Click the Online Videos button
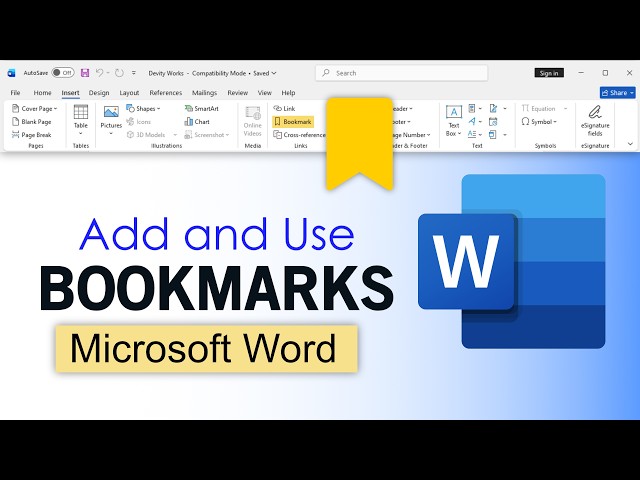Image resolution: width=640 pixels, height=480 pixels. (x=253, y=121)
